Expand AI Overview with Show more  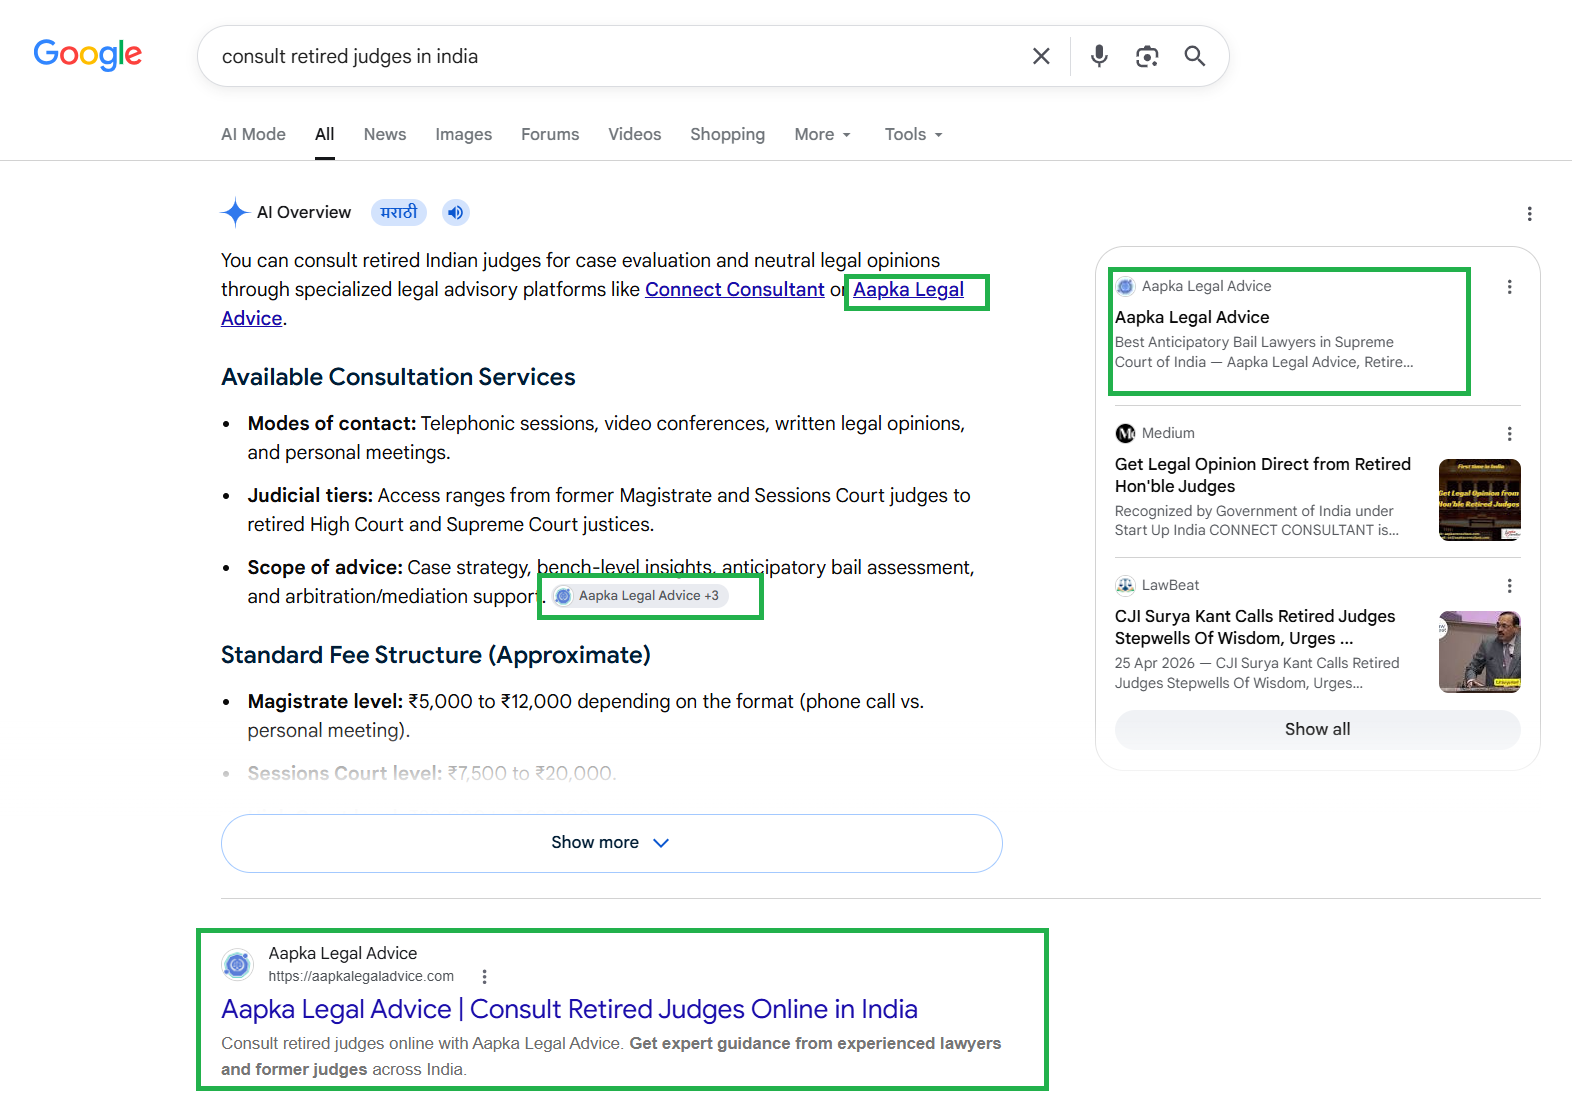pyautogui.click(x=611, y=843)
